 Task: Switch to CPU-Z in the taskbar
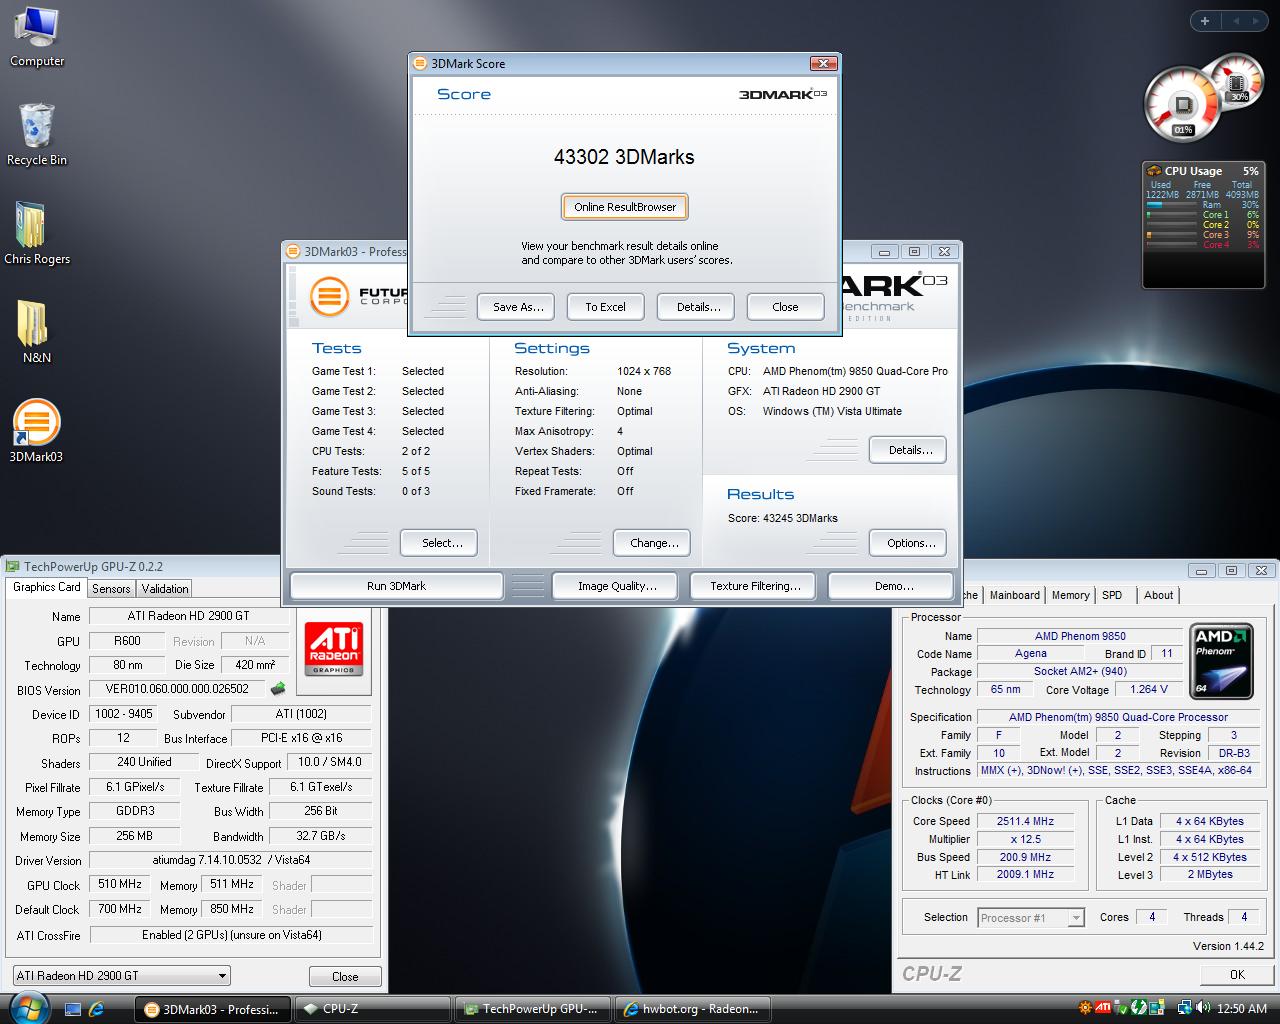click(x=374, y=1009)
